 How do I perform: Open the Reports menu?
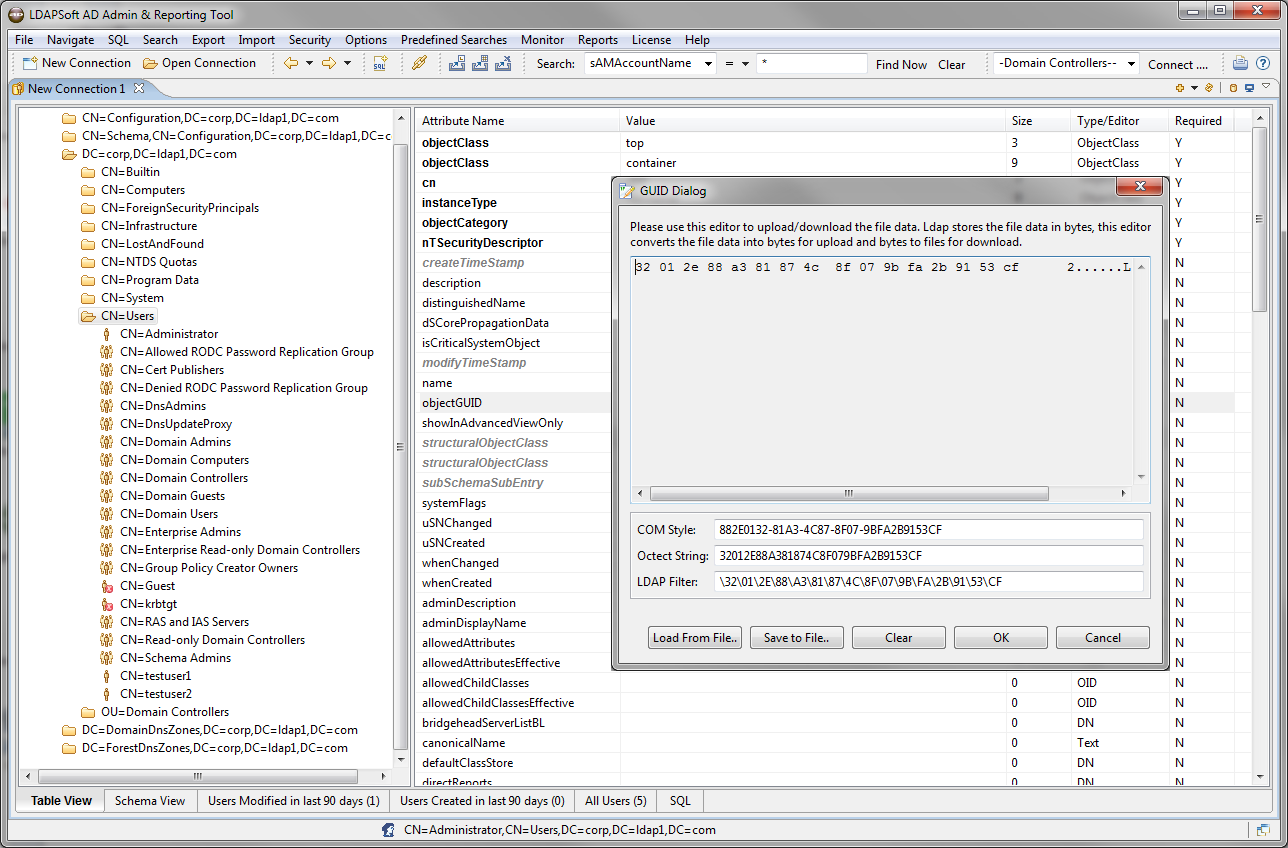click(597, 40)
